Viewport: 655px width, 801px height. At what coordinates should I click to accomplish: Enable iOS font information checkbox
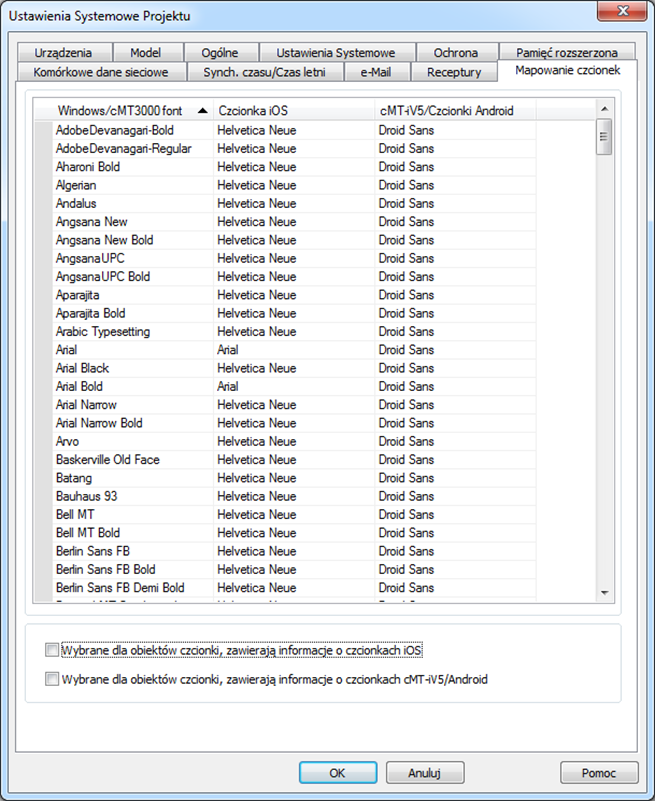tap(52, 650)
